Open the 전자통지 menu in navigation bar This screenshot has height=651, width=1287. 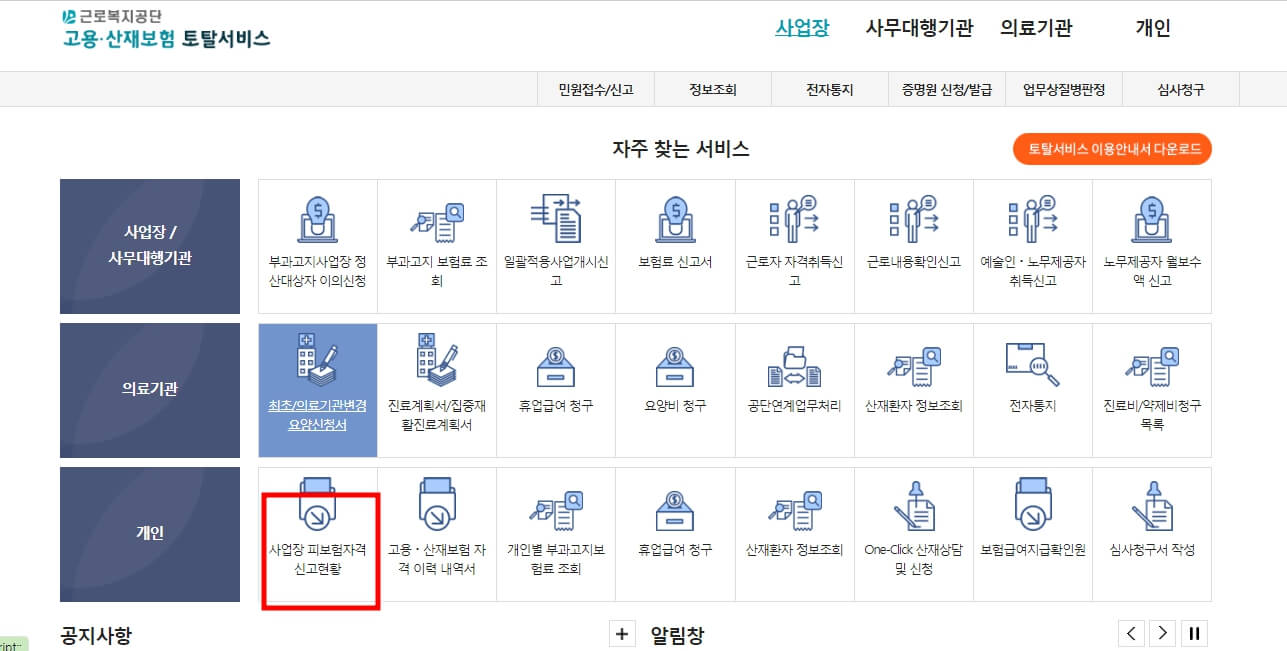coord(830,89)
